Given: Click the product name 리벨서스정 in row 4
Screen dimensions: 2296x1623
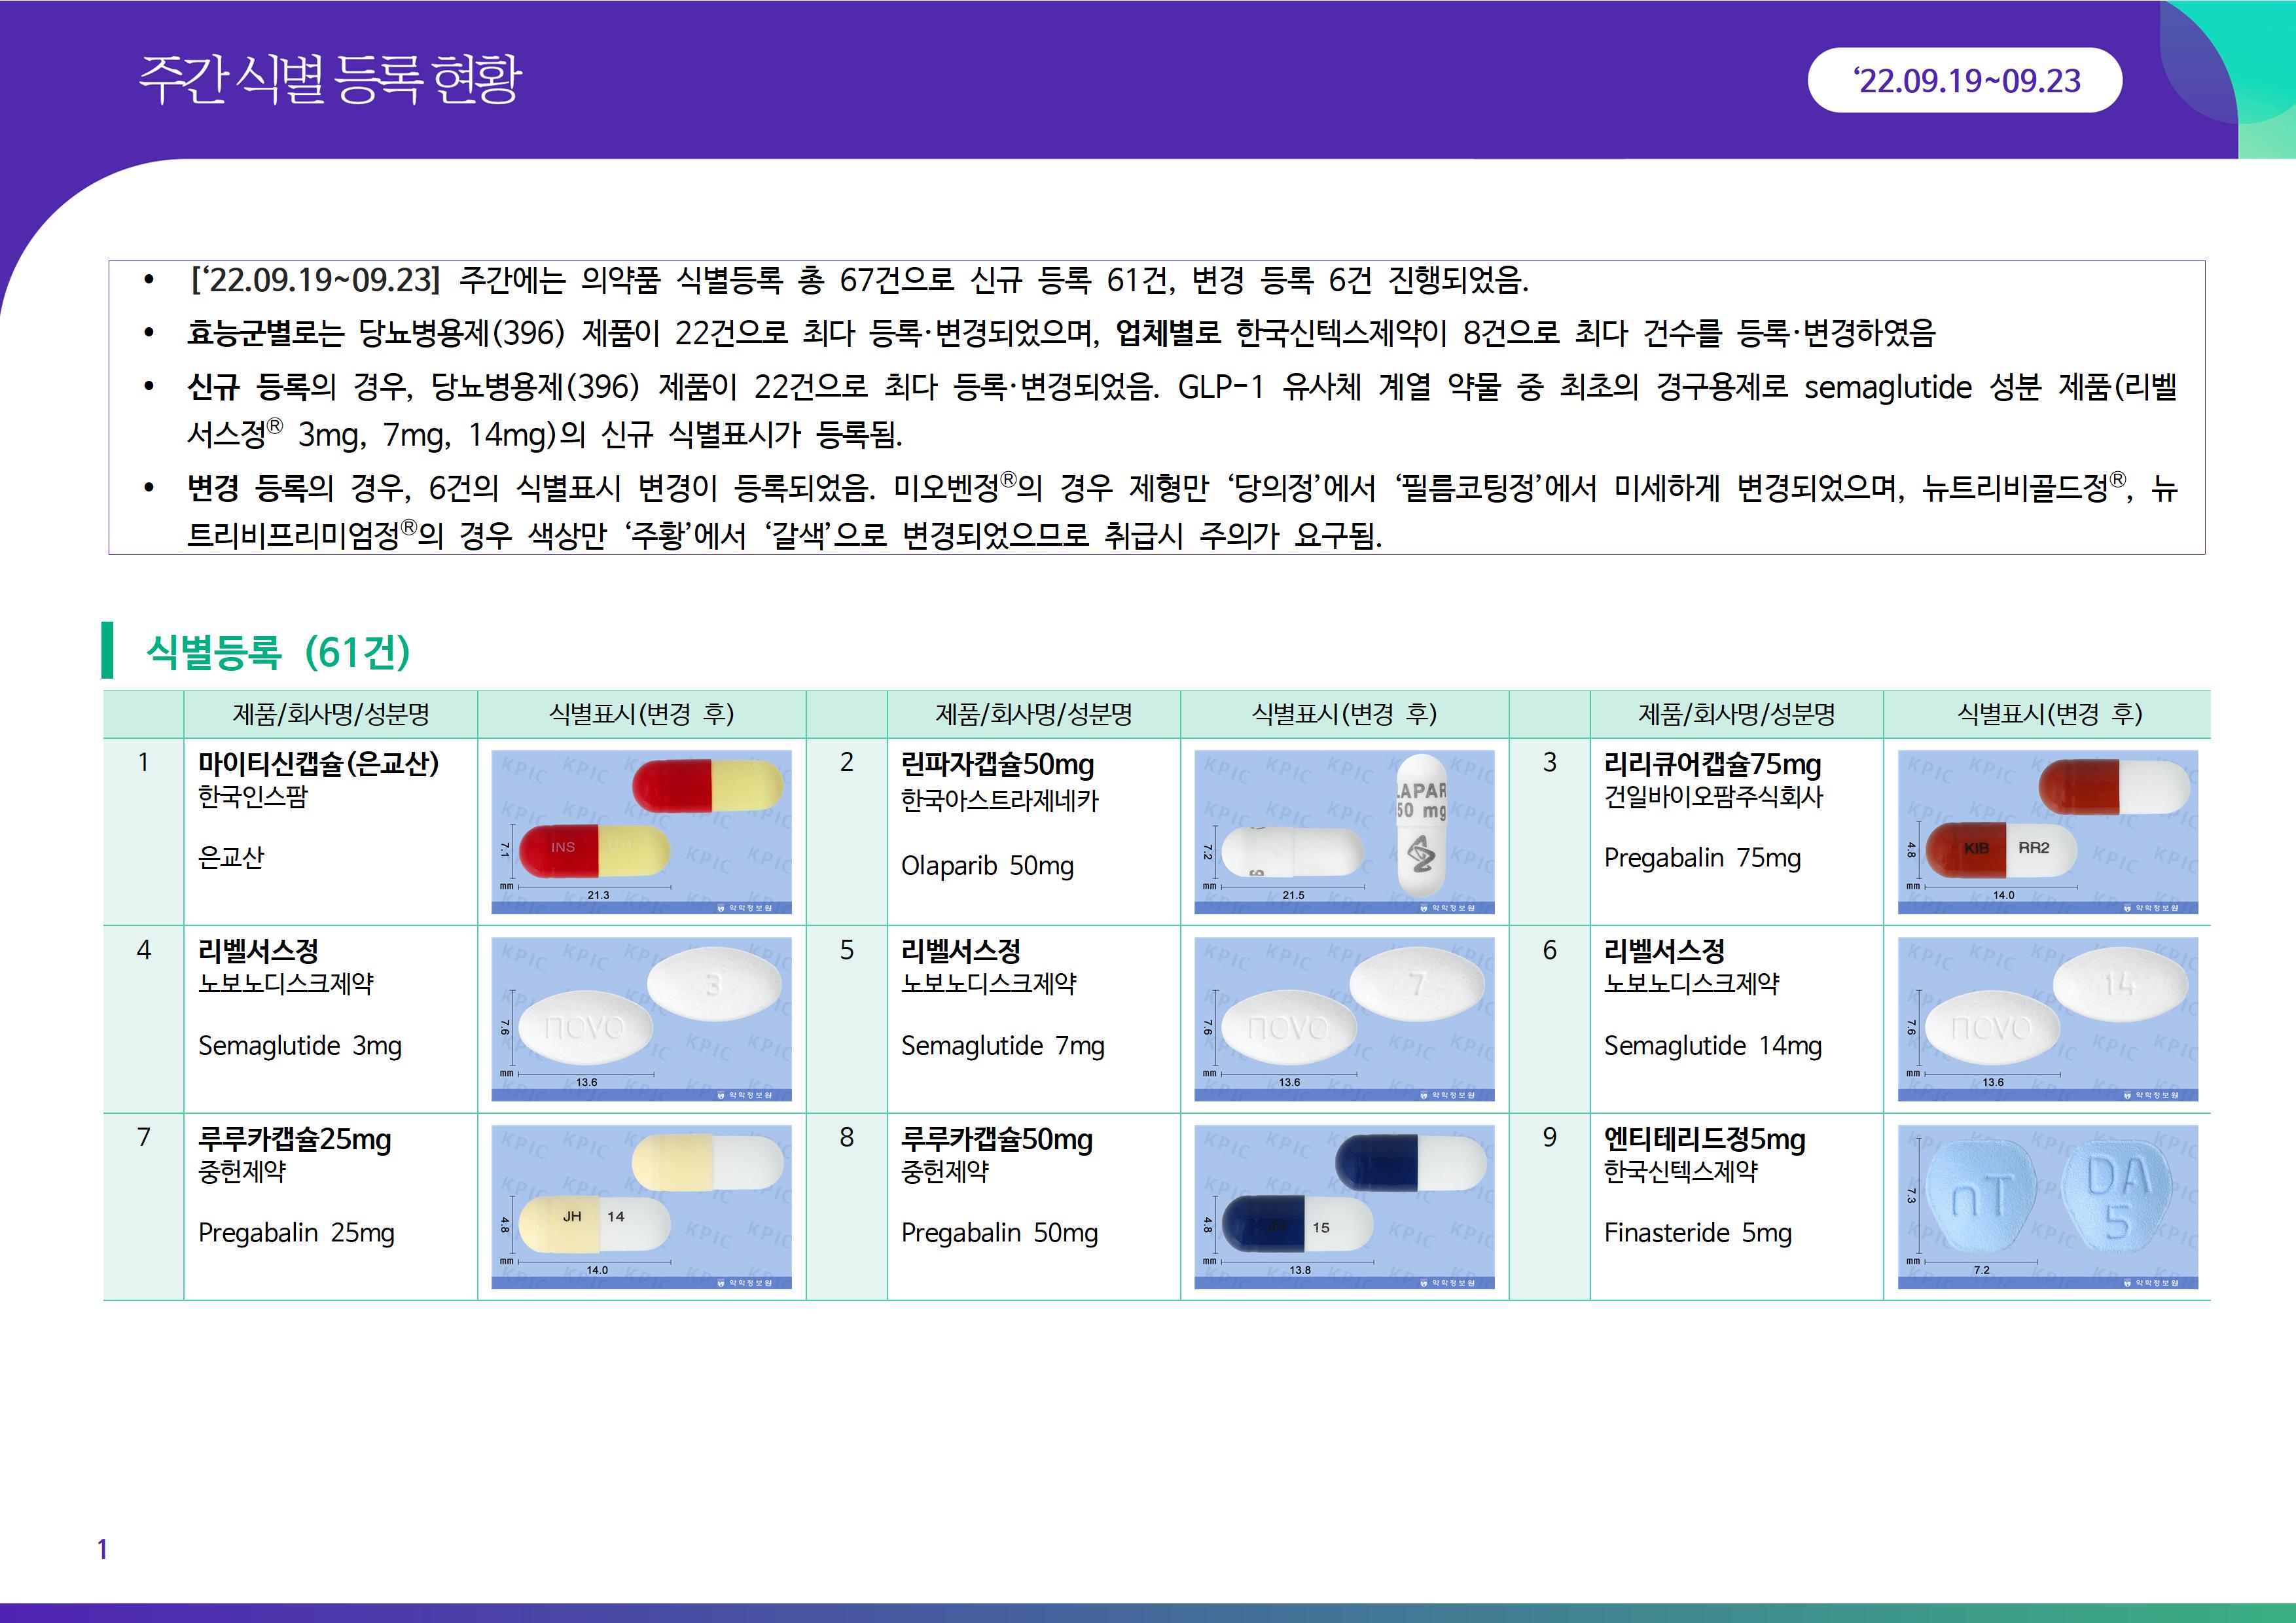Looking at the screenshot, I should pyautogui.click(x=258, y=950).
